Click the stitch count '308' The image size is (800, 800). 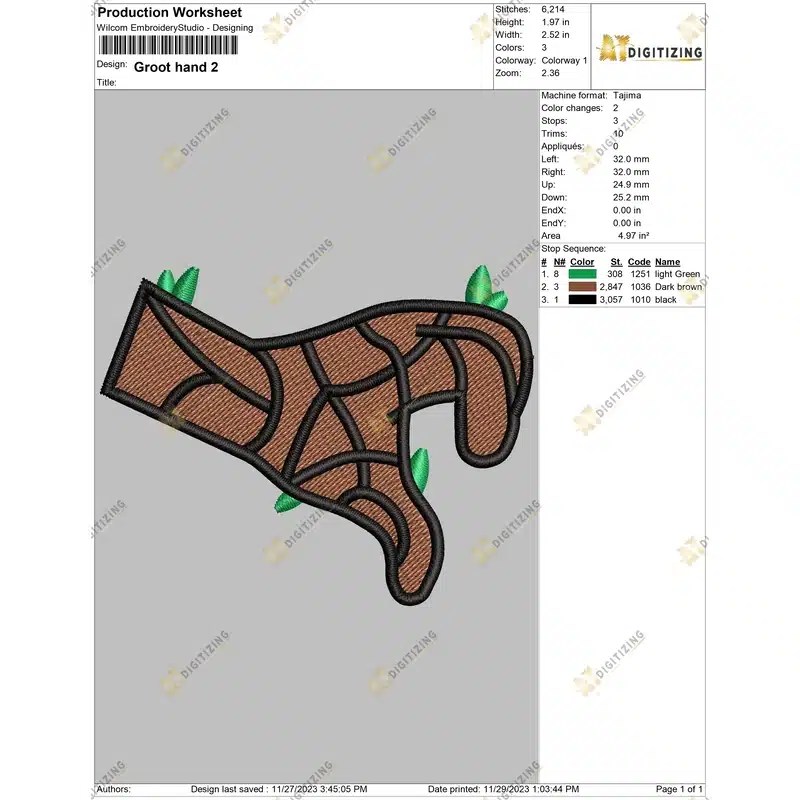click(615, 274)
